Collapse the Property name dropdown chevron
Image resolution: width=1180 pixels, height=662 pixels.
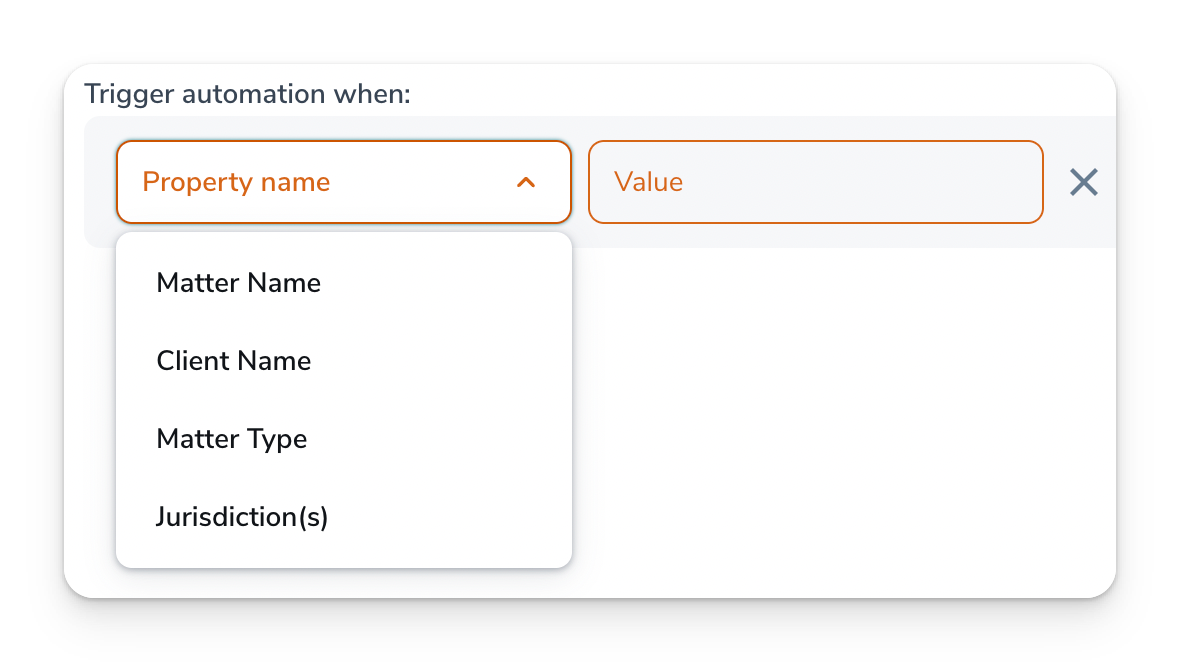[526, 183]
